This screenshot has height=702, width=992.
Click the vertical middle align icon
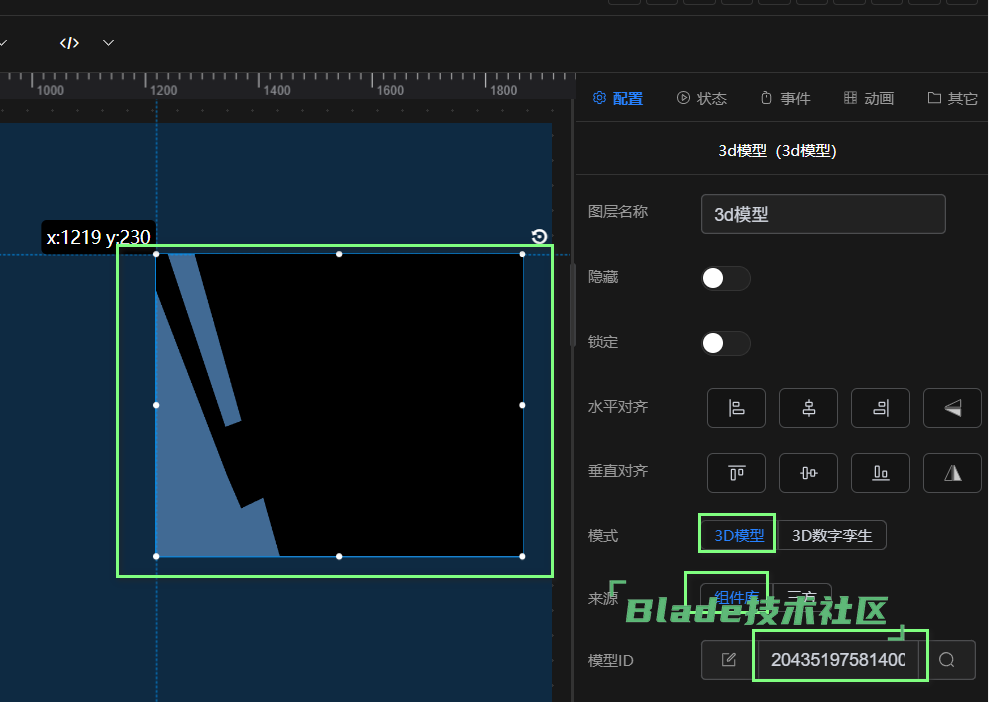808,473
